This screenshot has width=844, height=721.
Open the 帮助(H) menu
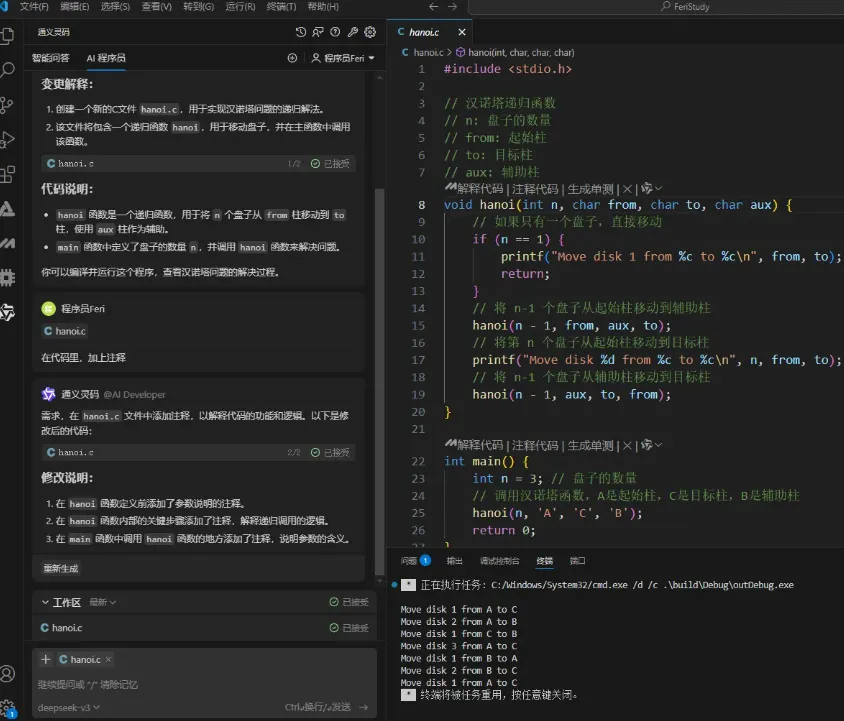[x=323, y=6]
